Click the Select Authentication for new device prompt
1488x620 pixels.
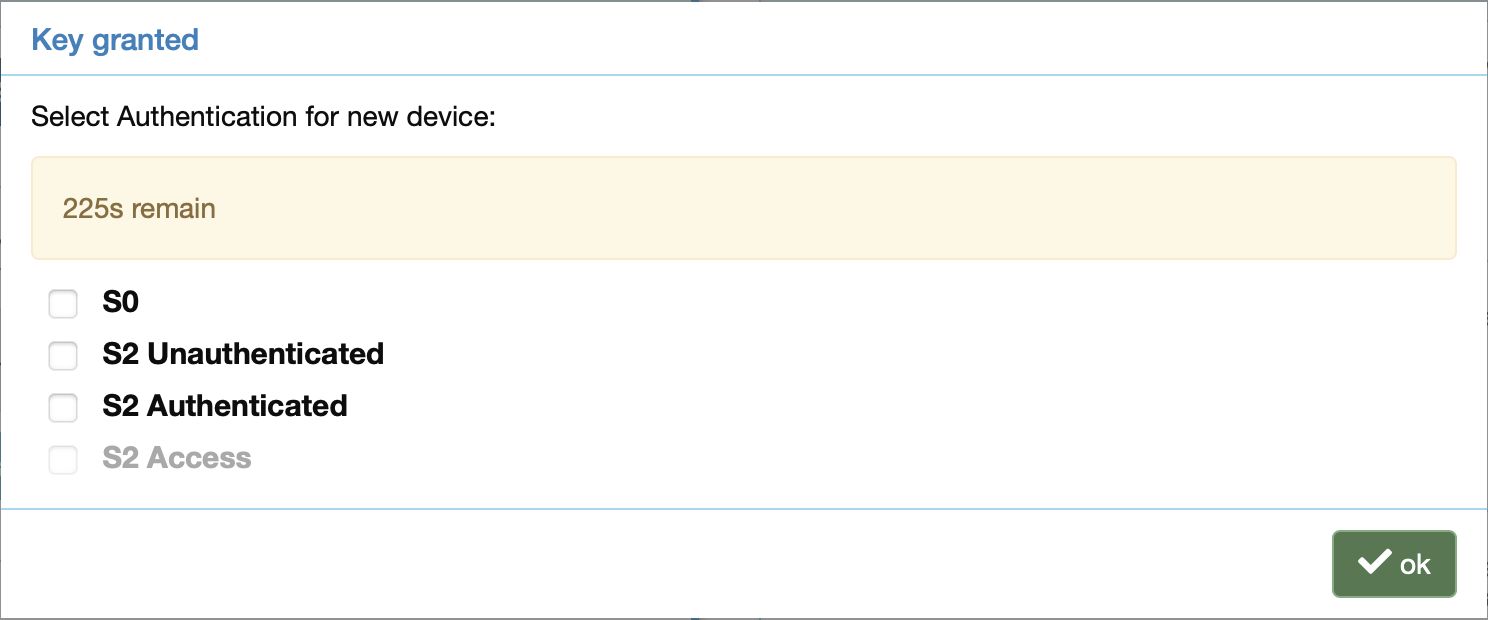(x=264, y=117)
